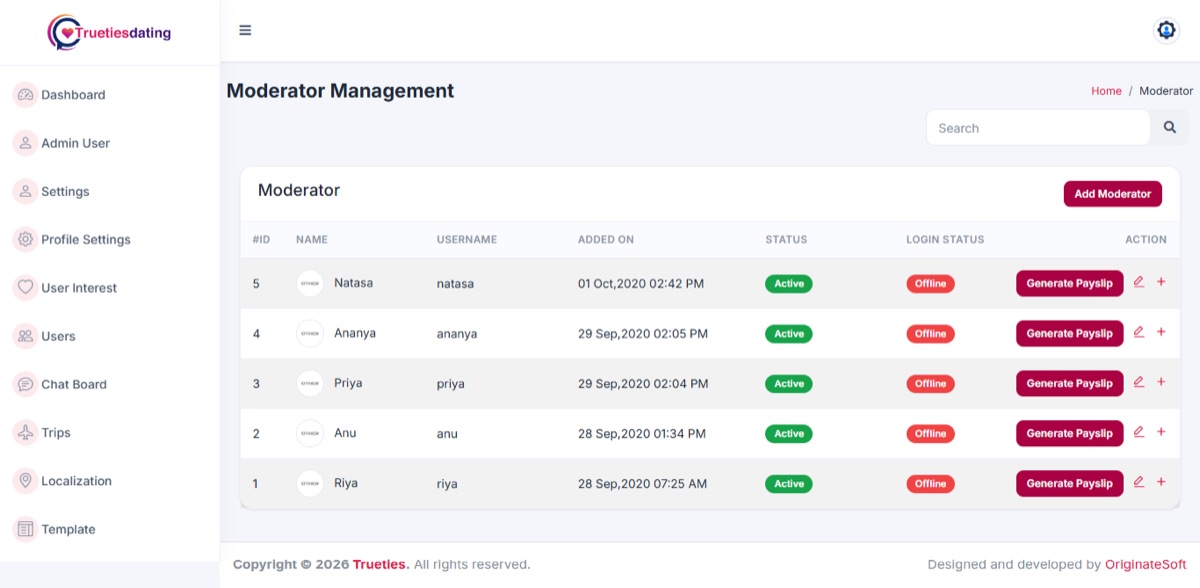Click the ADDED ON column header

tap(606, 240)
